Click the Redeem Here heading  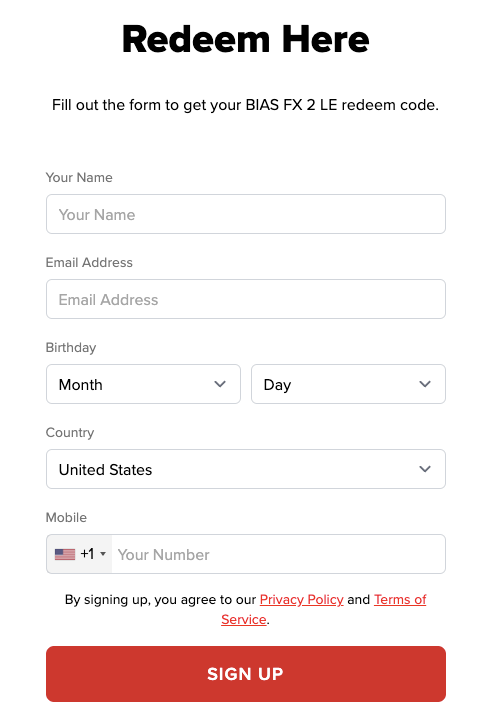[246, 40]
